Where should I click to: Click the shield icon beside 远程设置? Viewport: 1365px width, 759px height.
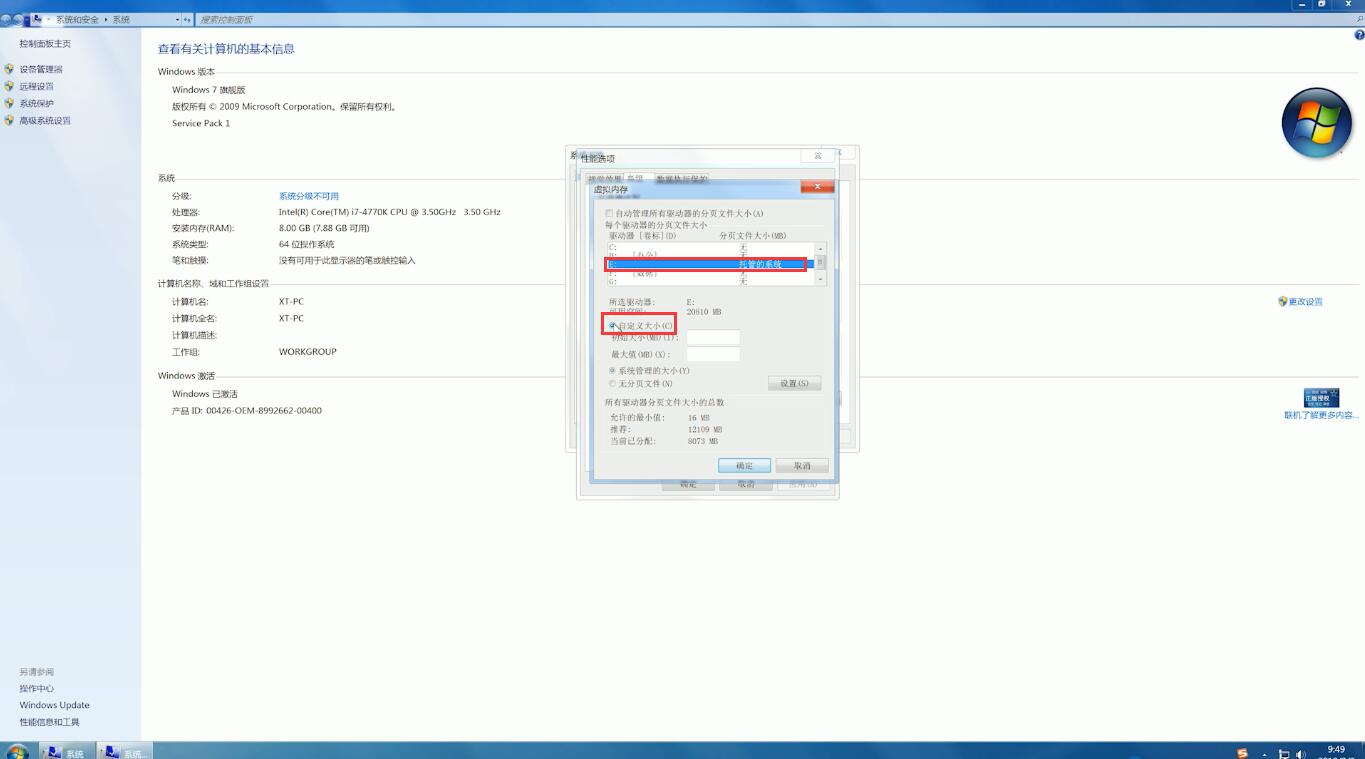click(9, 86)
